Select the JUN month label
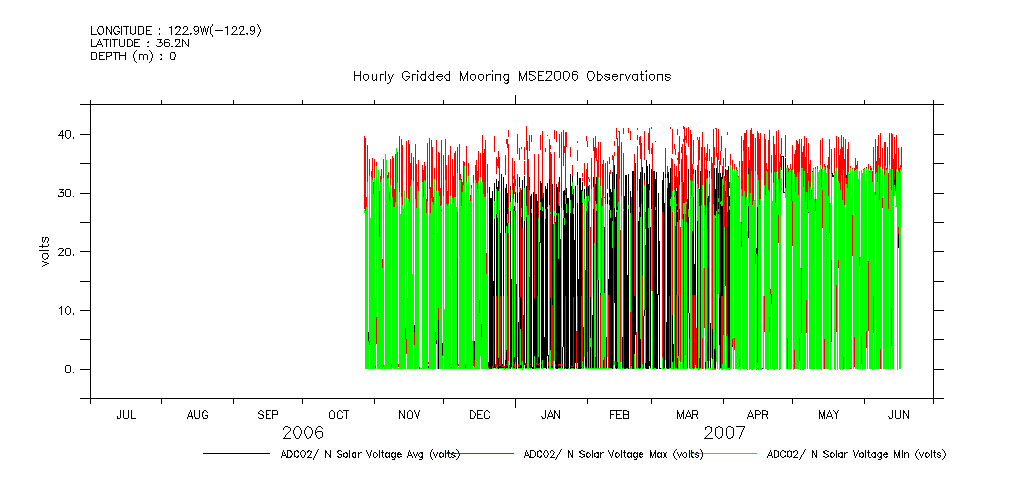 899,414
